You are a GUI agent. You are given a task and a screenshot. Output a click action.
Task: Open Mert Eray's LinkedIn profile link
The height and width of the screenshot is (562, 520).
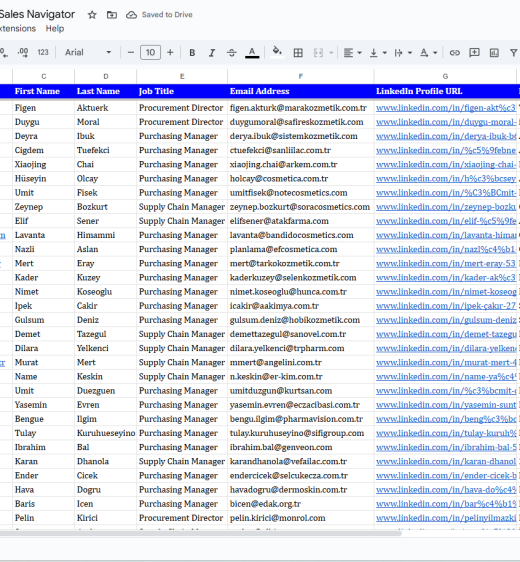(445, 263)
